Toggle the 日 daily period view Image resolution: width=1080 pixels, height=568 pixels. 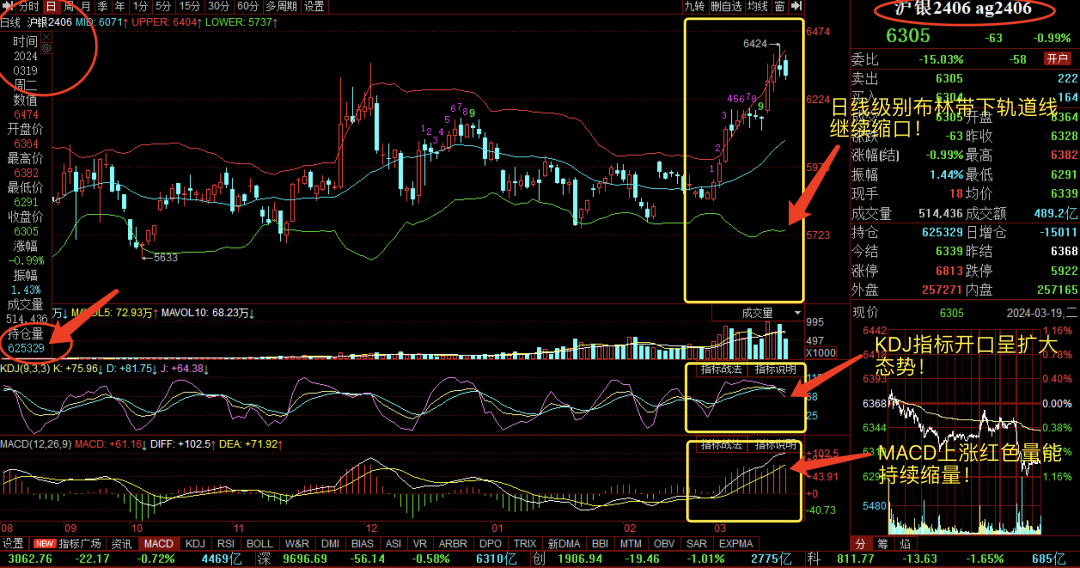(51, 6)
